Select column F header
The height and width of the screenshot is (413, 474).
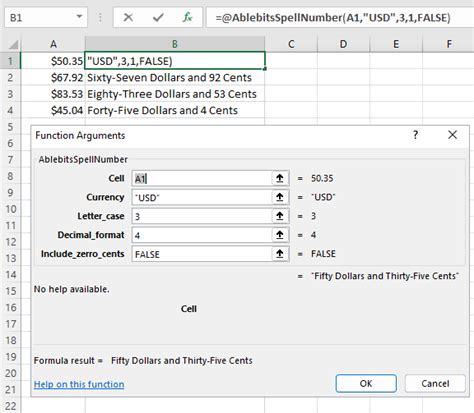tap(449, 44)
